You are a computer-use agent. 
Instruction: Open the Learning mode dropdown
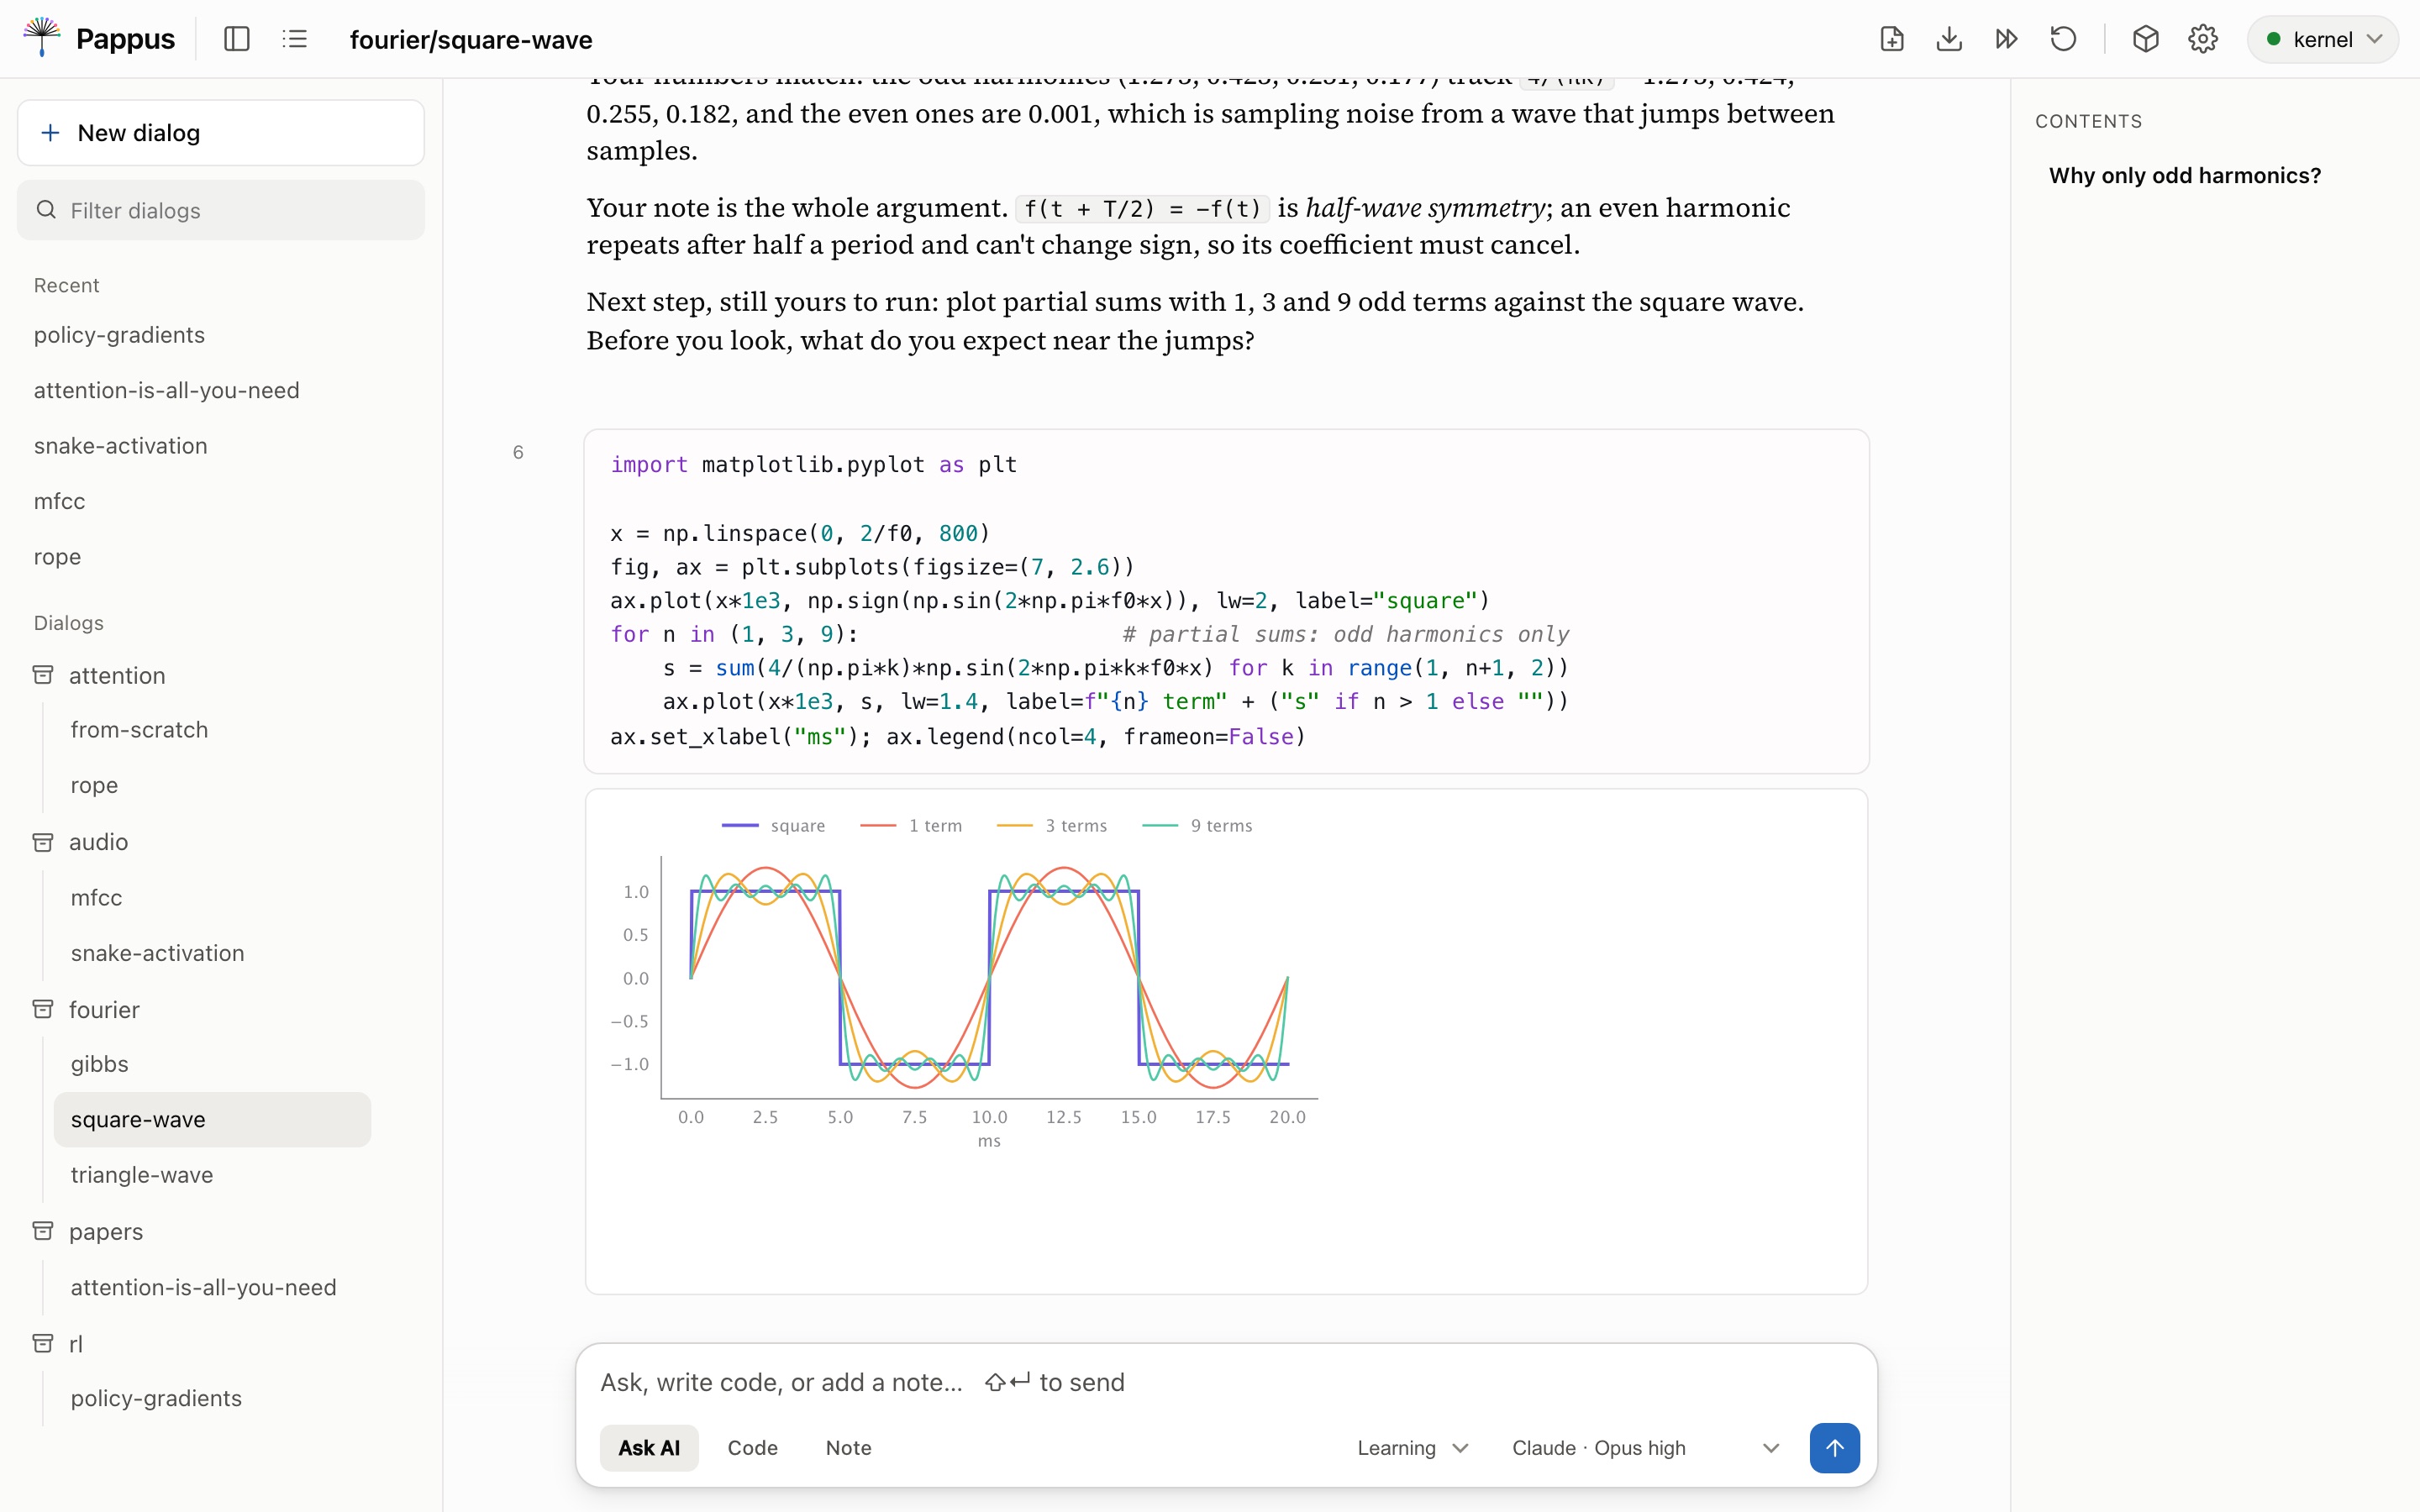[x=1413, y=1447]
